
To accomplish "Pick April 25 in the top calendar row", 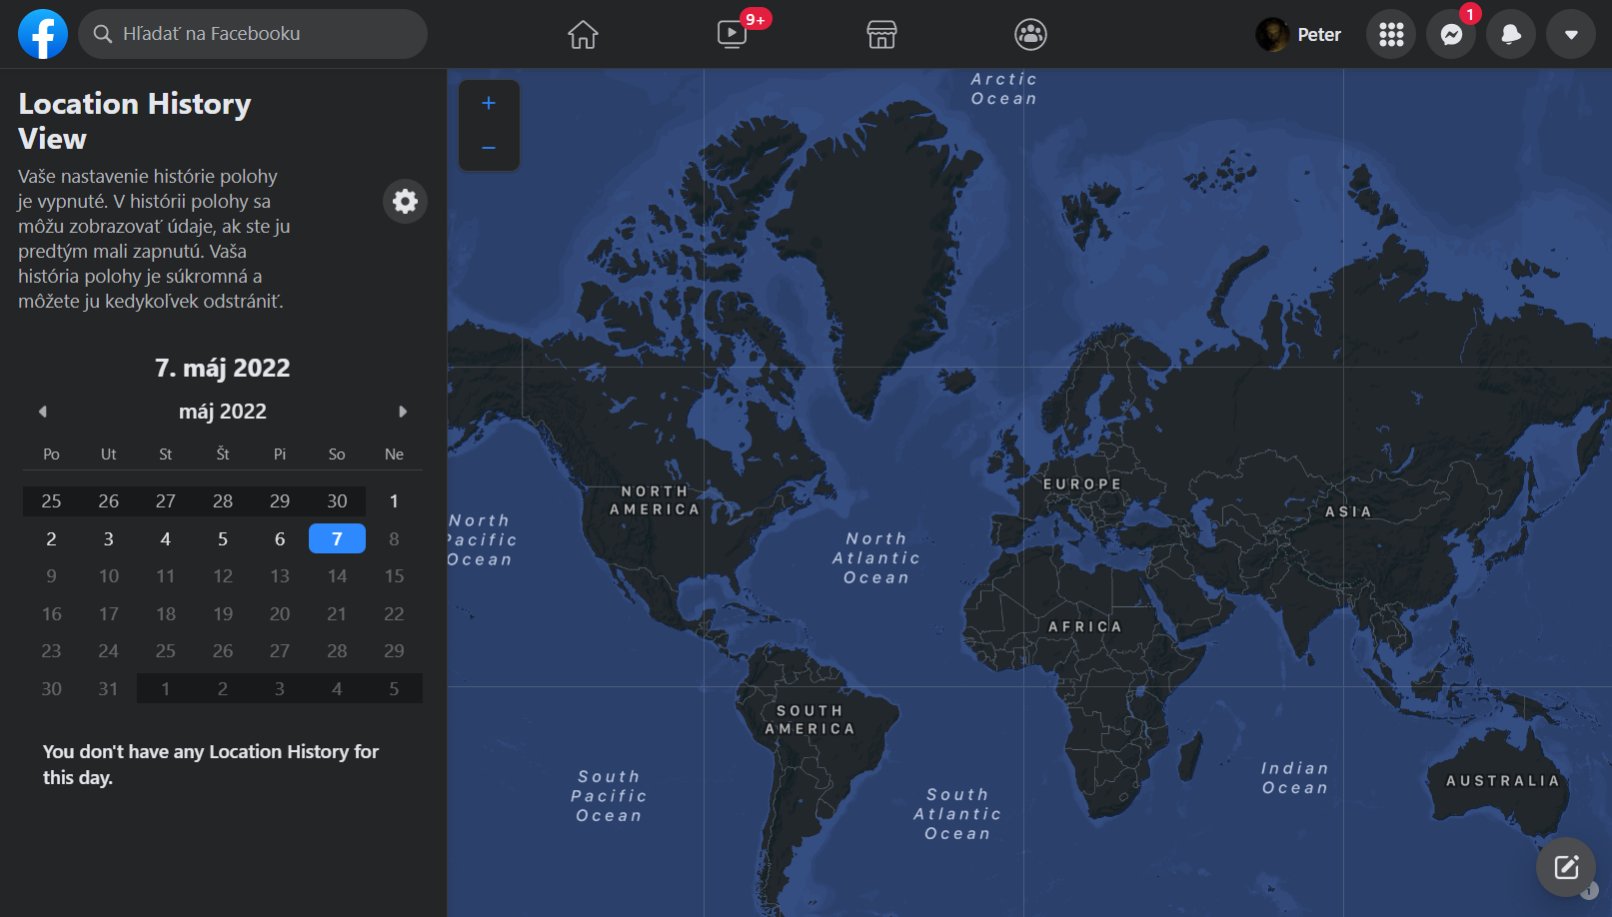I will 51,501.
